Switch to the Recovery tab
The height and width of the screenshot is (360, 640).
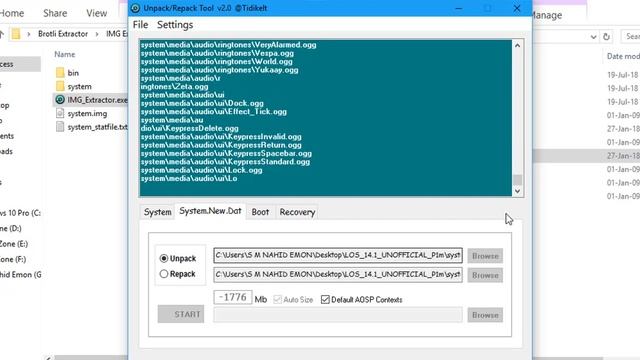[x=297, y=212]
